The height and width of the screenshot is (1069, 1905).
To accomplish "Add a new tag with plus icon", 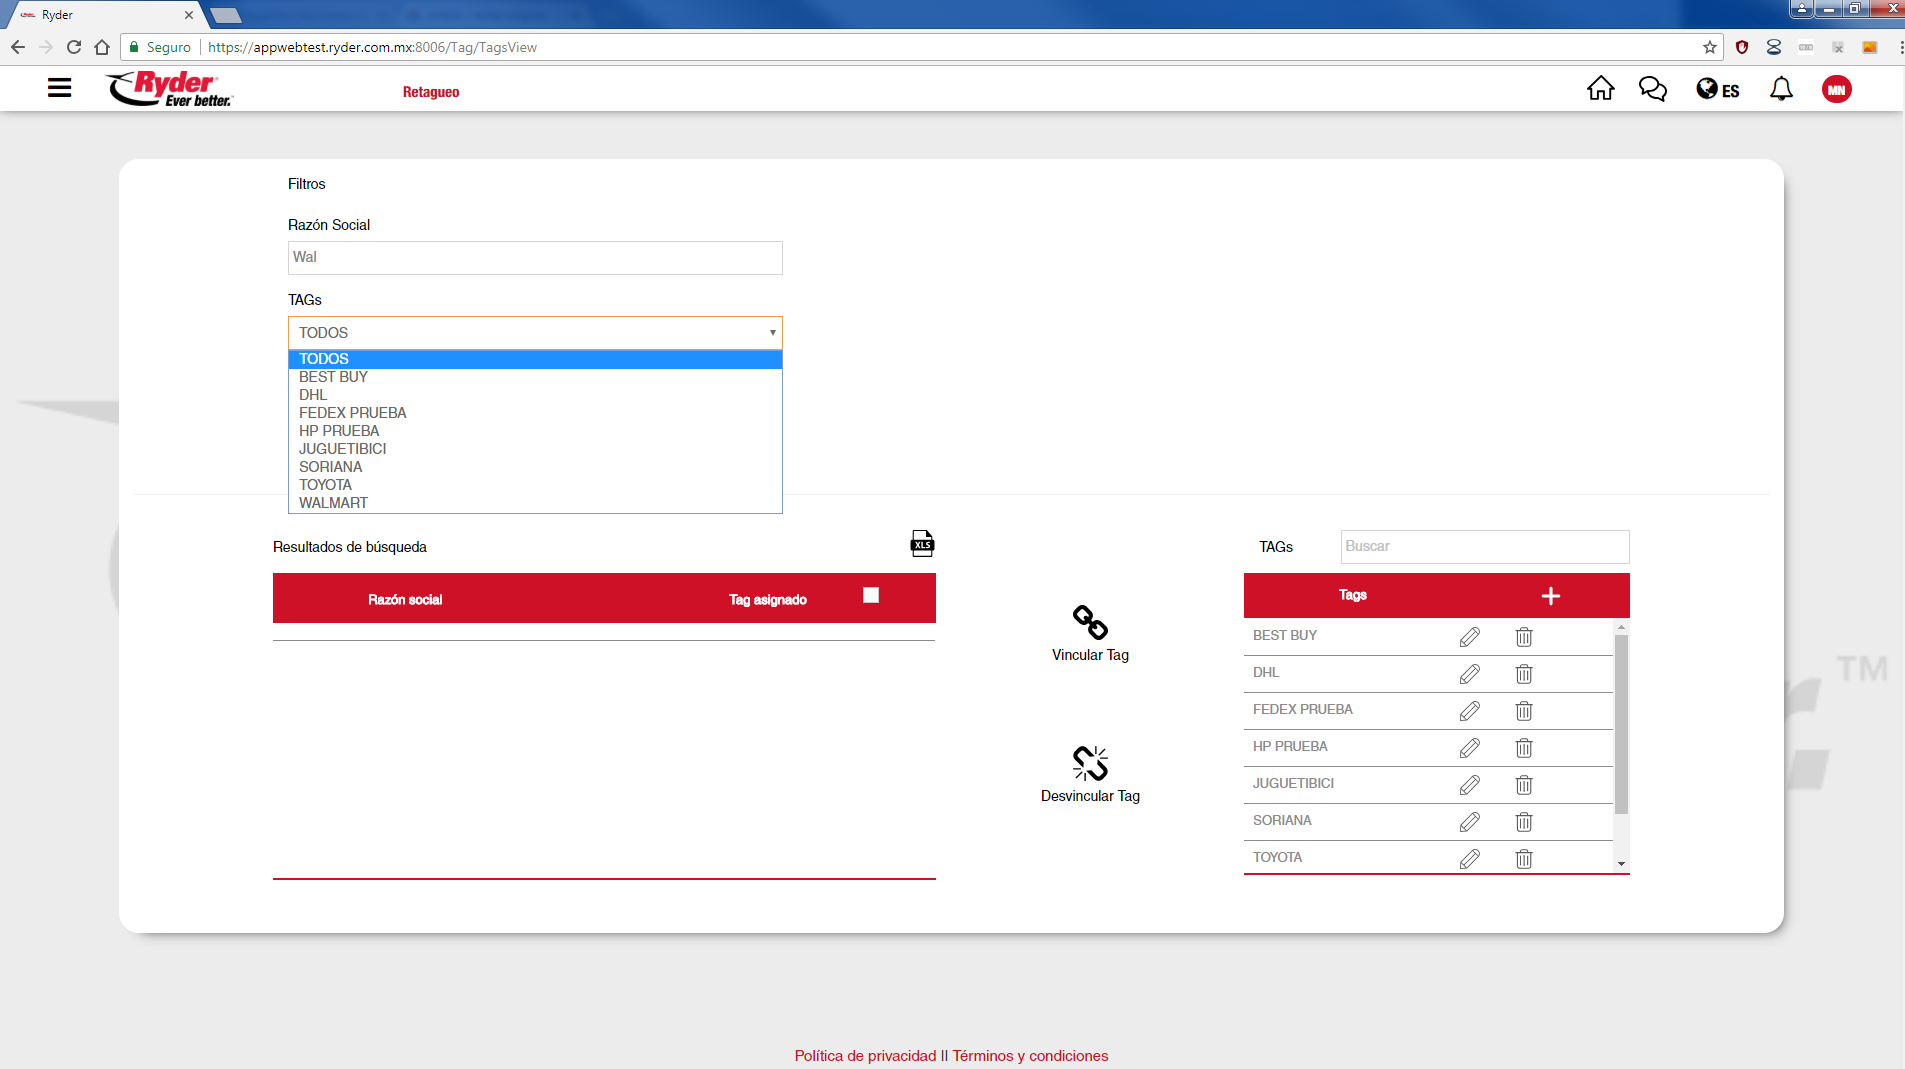I will click(1550, 596).
